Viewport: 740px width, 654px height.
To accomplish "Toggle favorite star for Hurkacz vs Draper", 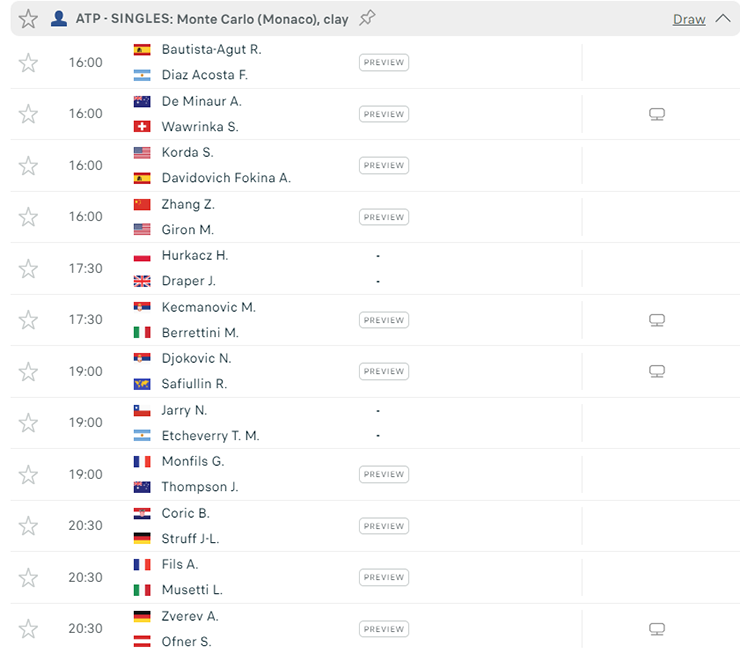I will [x=28, y=268].
